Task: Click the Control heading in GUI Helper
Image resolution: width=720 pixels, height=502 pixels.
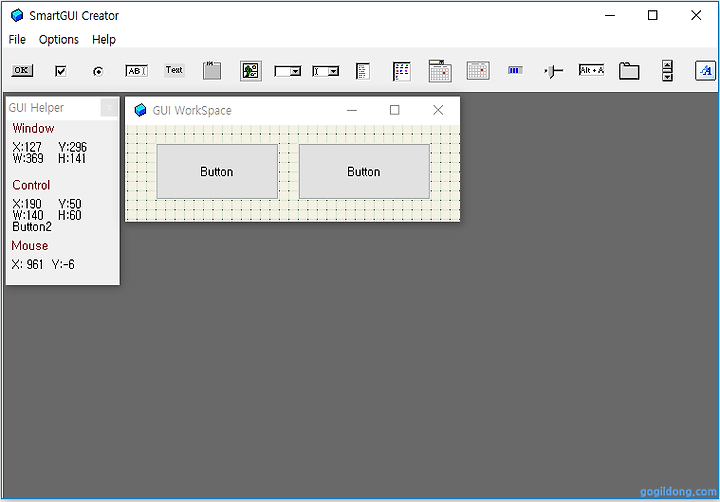Action: pyautogui.click(x=31, y=185)
